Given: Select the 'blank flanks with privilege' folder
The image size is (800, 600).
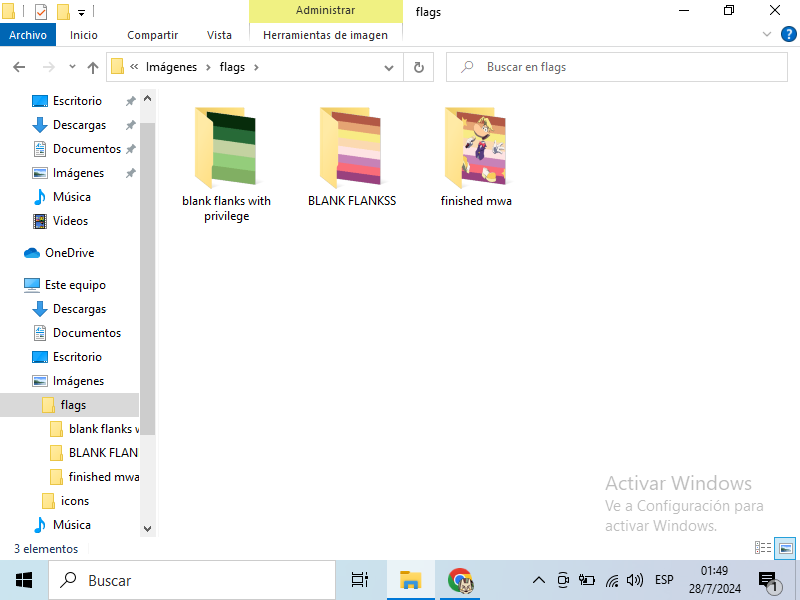Looking at the screenshot, I should click(227, 164).
